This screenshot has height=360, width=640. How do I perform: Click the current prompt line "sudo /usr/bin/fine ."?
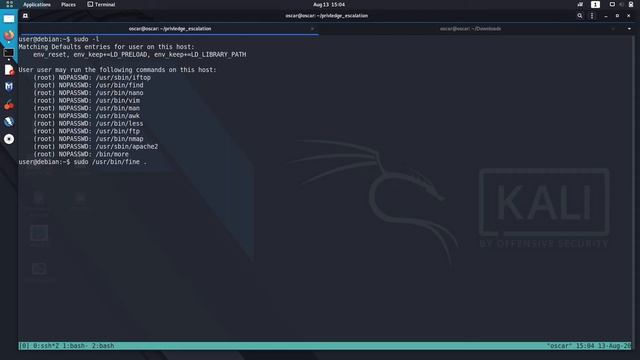coord(82,162)
